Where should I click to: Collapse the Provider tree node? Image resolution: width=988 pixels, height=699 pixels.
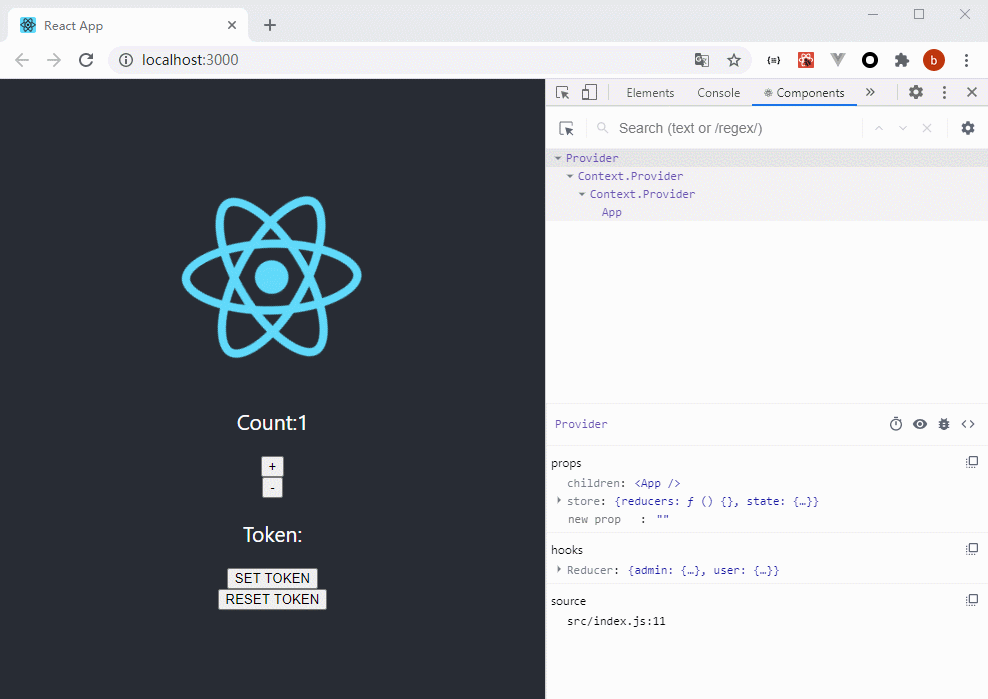558,158
